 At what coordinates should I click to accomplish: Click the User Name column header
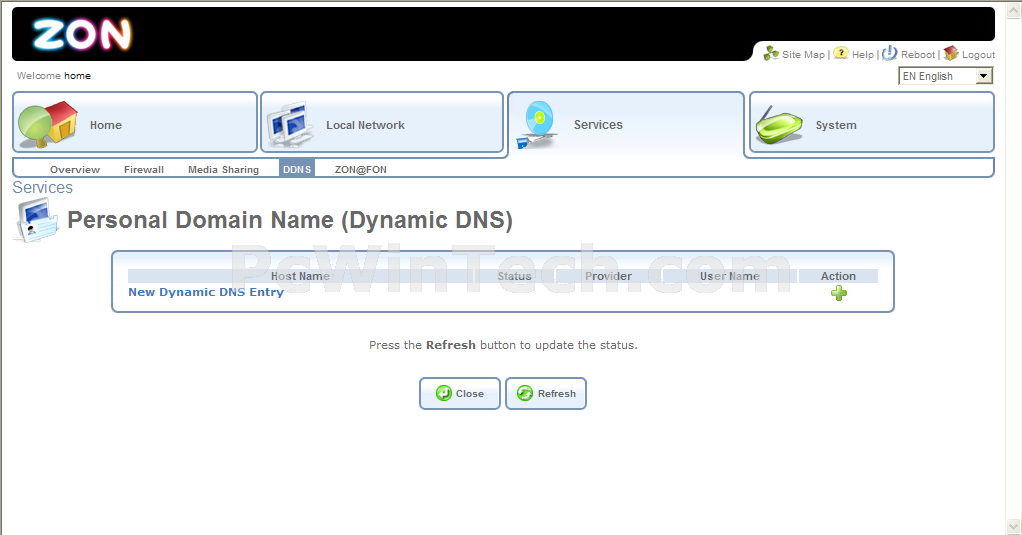tap(729, 276)
